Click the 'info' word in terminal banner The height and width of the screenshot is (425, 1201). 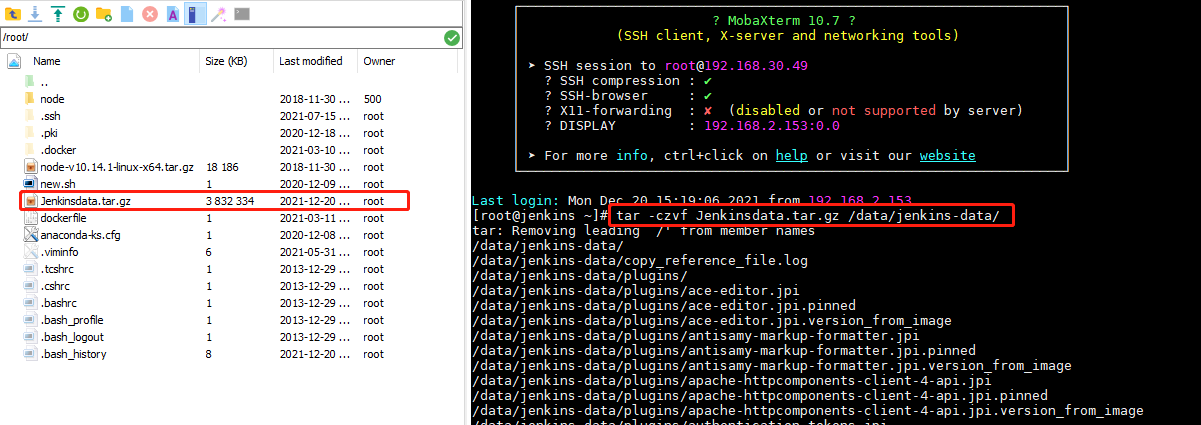[632, 156]
